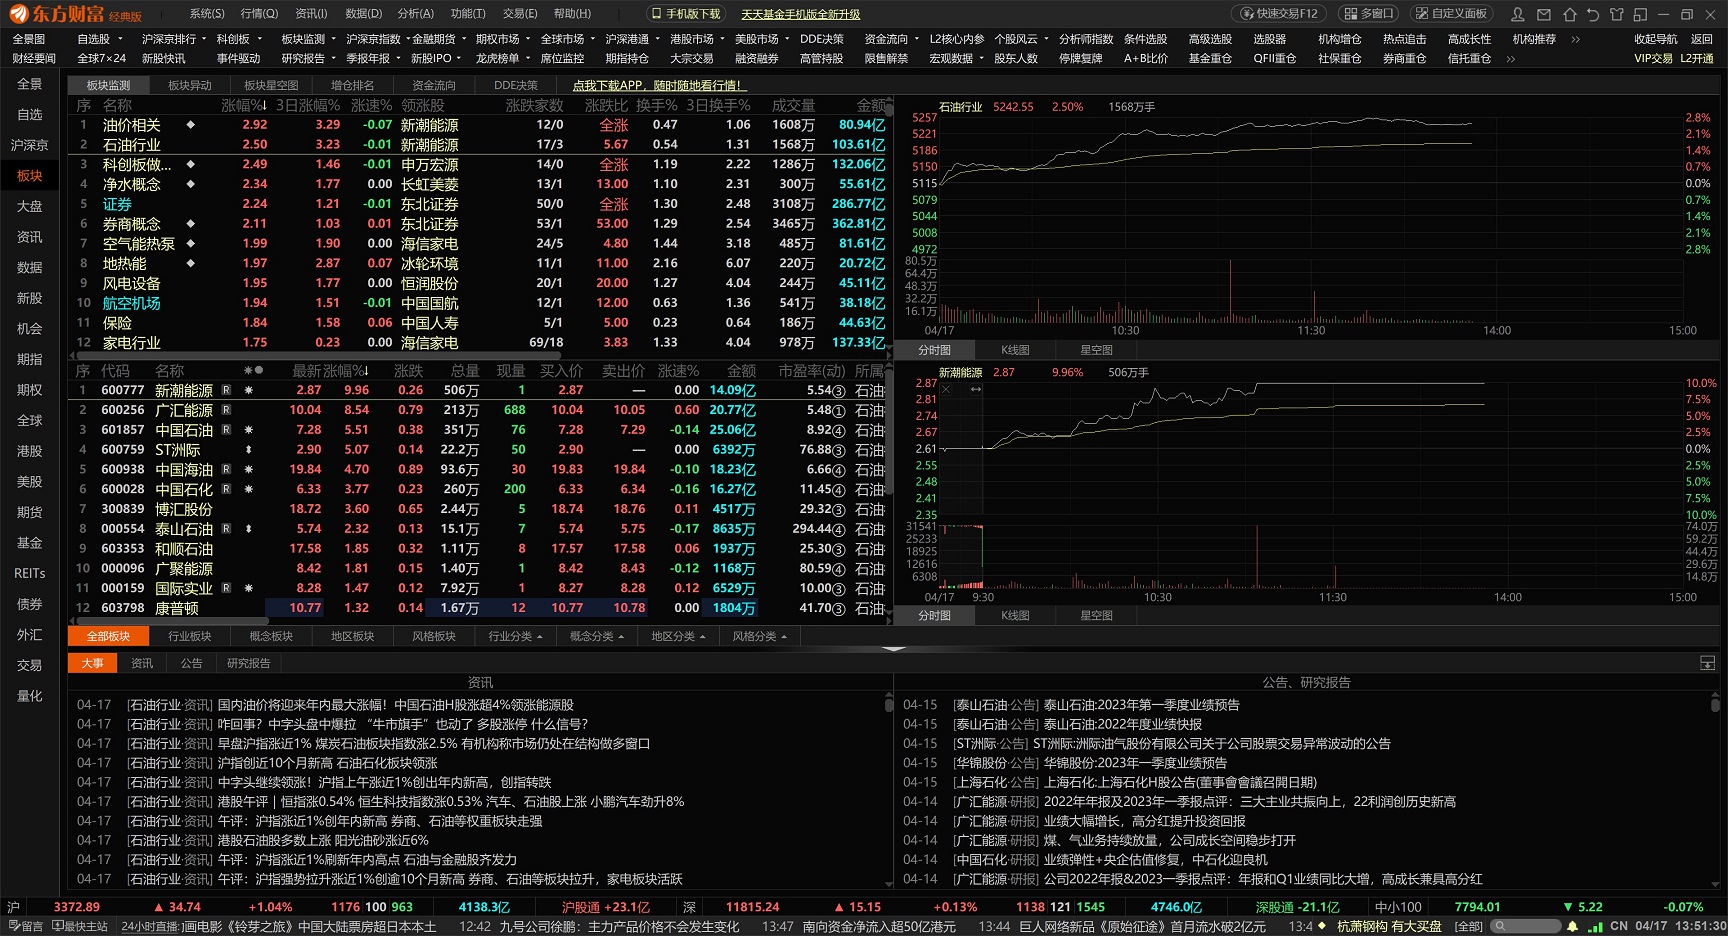Open the user account icon
This screenshot has height=936, width=1728.
[x=1518, y=14]
